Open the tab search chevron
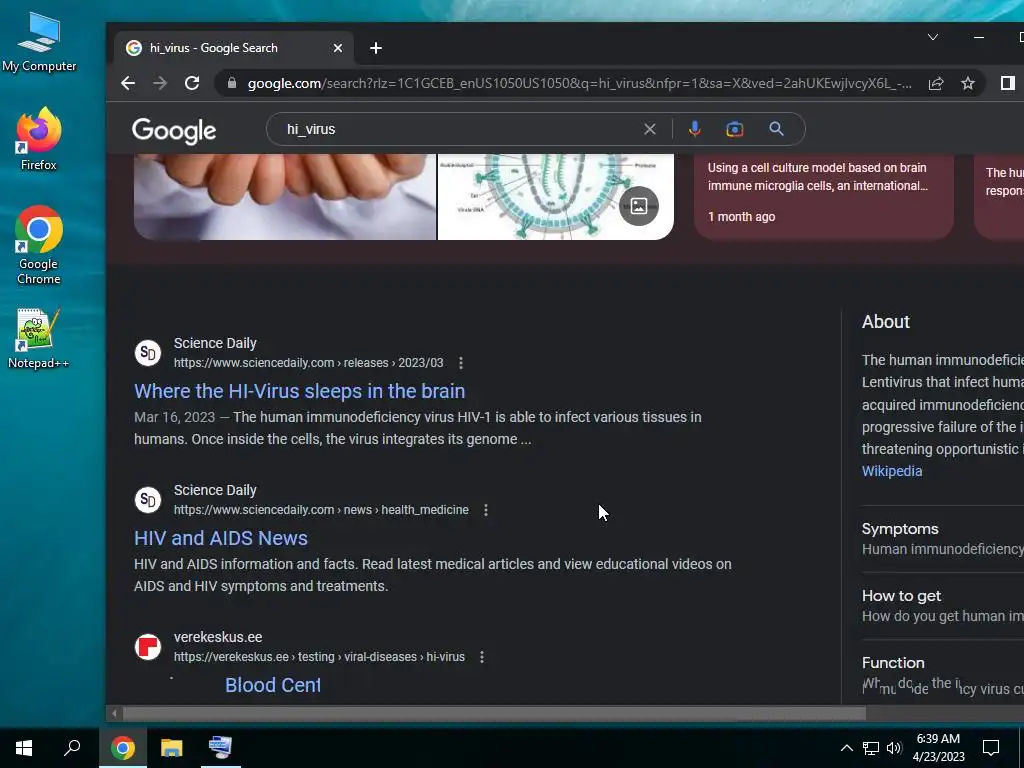1024x768 pixels. pyautogui.click(x=933, y=37)
